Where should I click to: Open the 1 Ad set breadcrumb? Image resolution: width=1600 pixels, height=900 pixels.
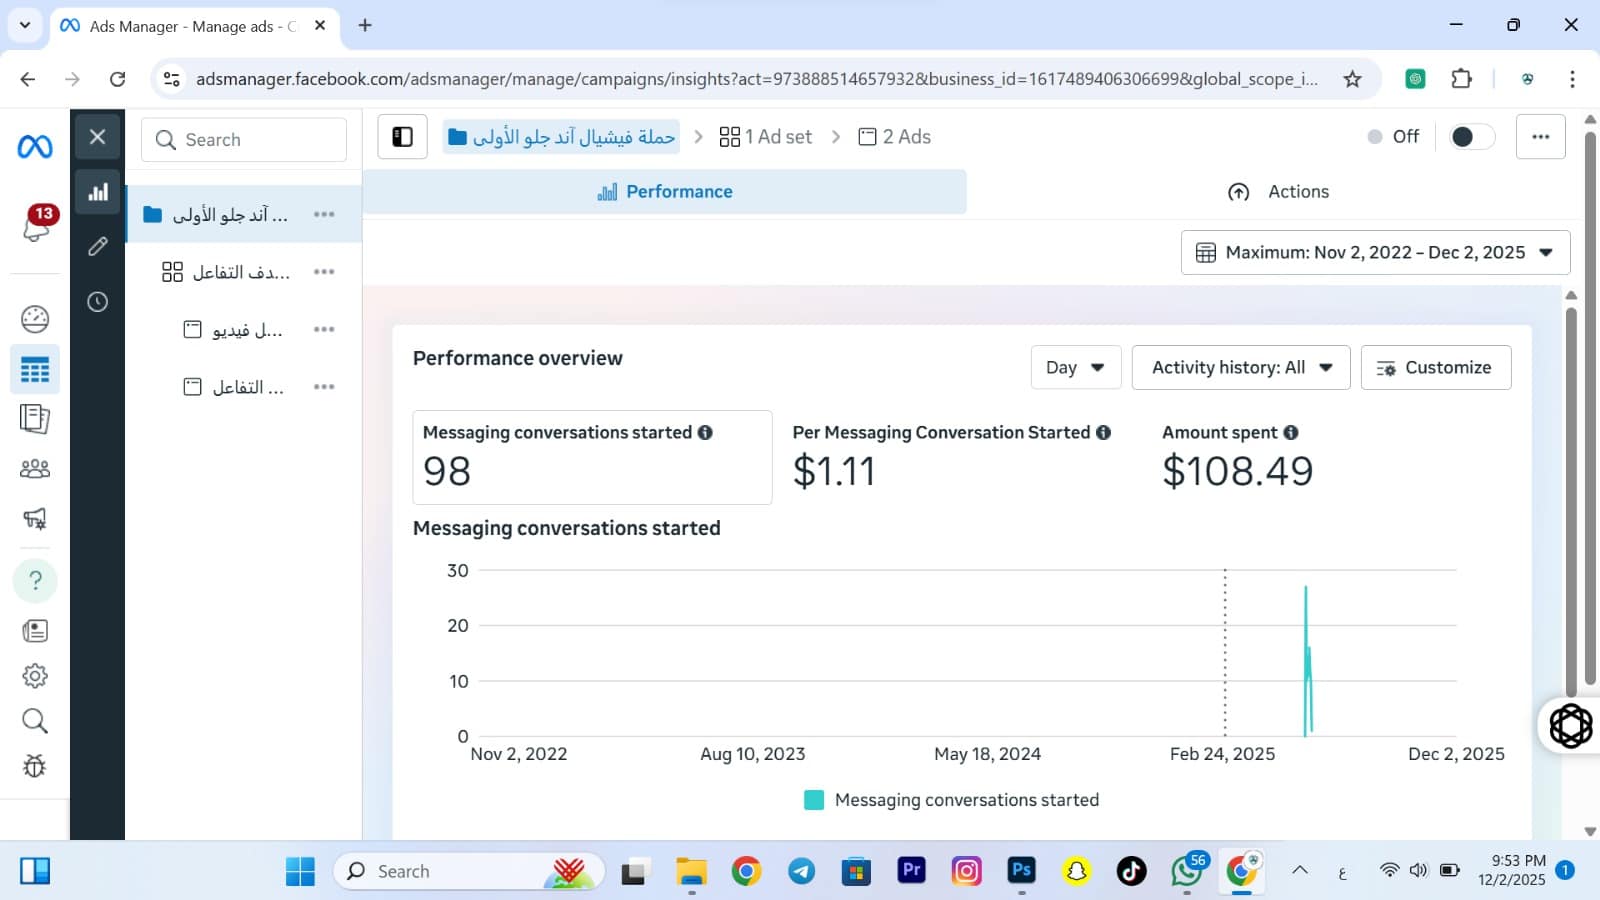[766, 137]
